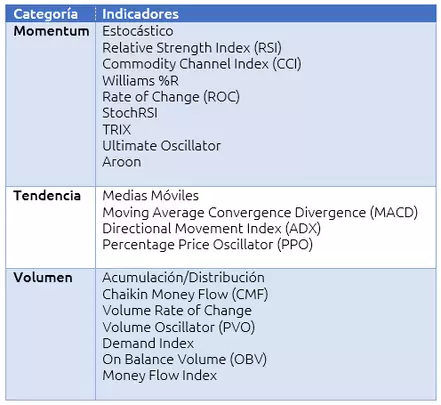
Task: Click Moving Average Convergence Divergence (MACD)
Action: click(260, 213)
